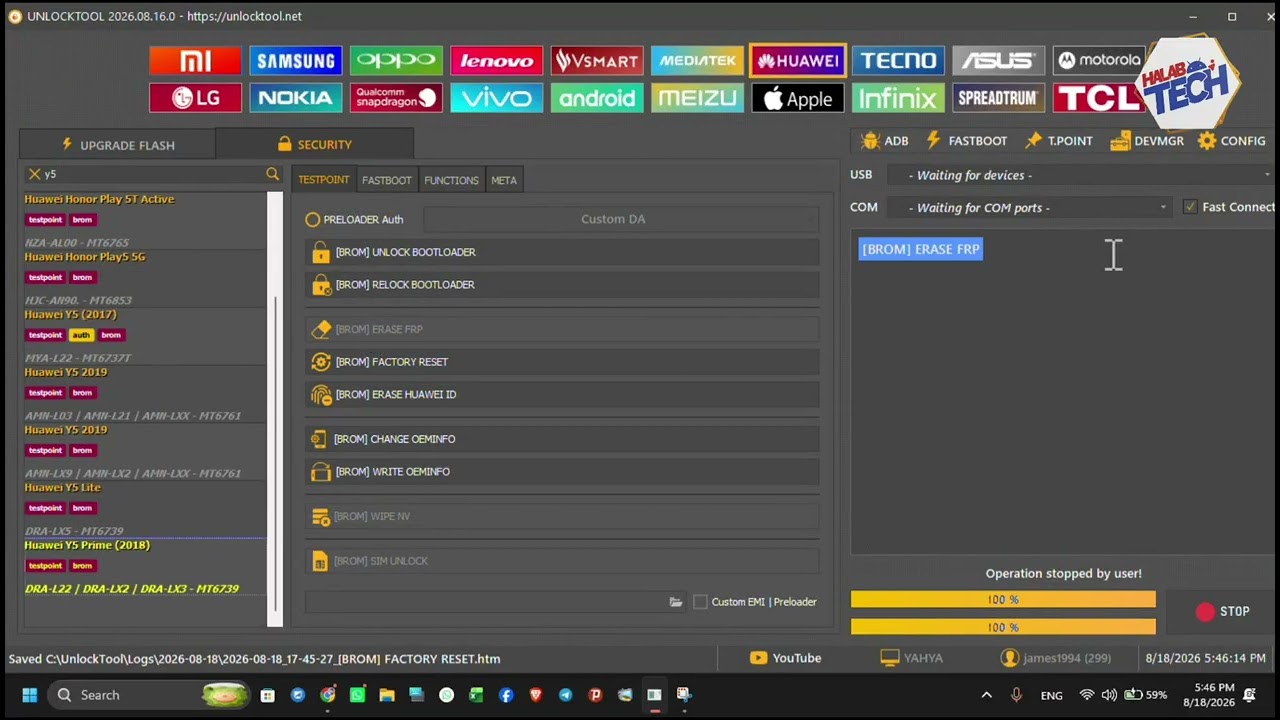Screen dimensions: 1280x720
Task: Switch to the SECURITY tab
Action: [314, 145]
